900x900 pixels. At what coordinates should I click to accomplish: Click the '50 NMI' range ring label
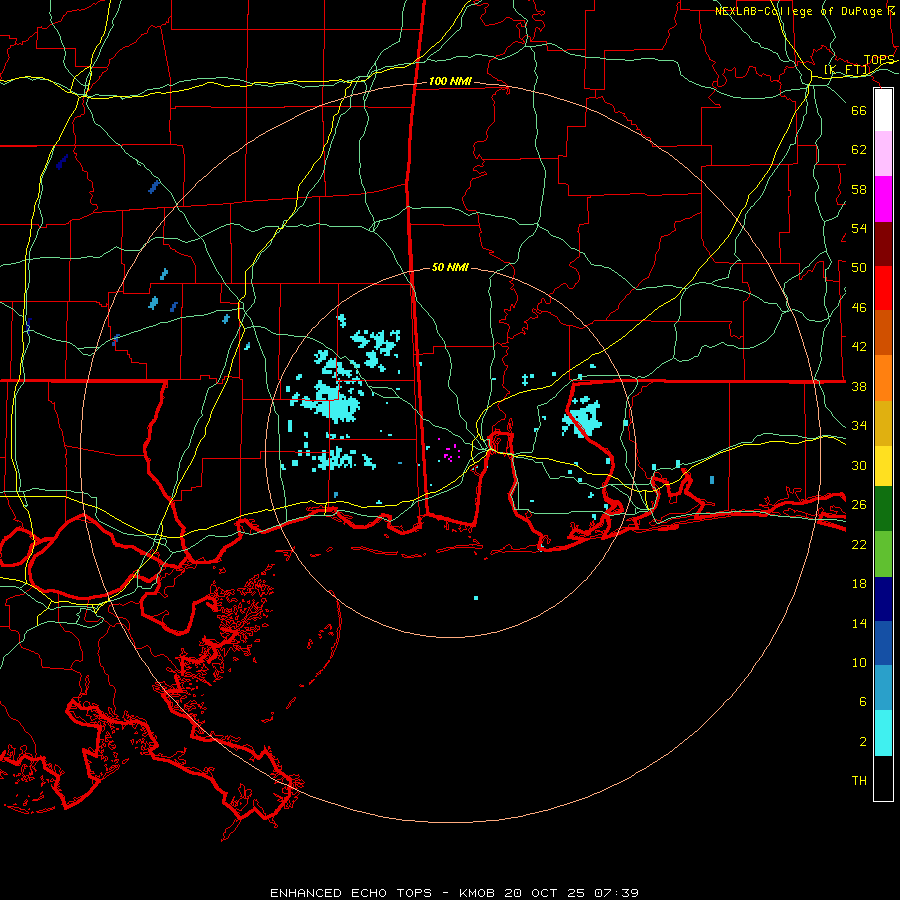point(450,267)
